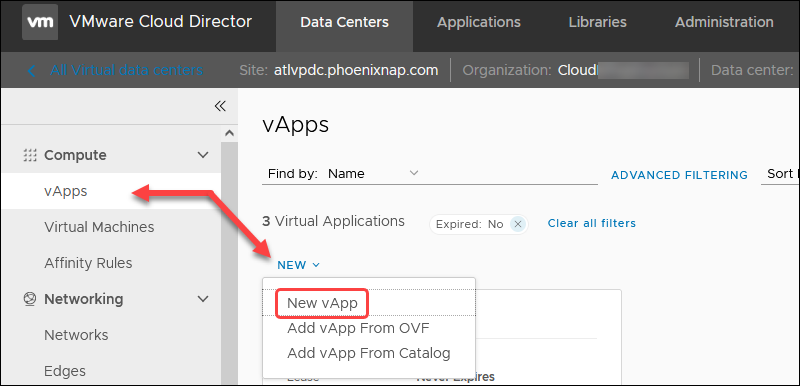The width and height of the screenshot is (800, 386).
Task: Choose Add vApp From Catalog
Action: 368,353
